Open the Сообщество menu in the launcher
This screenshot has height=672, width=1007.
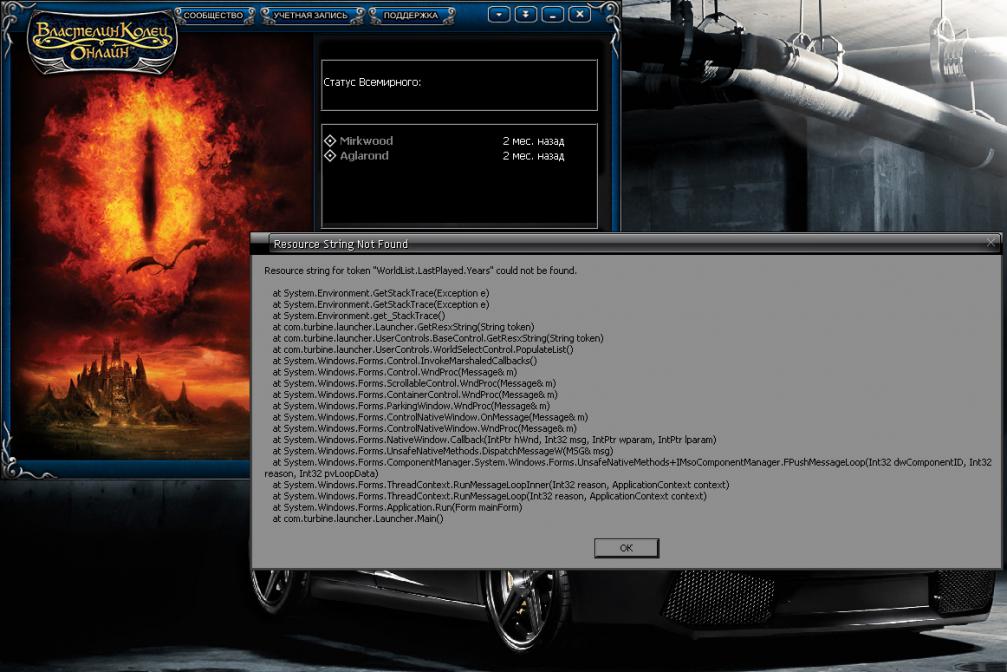click(215, 15)
